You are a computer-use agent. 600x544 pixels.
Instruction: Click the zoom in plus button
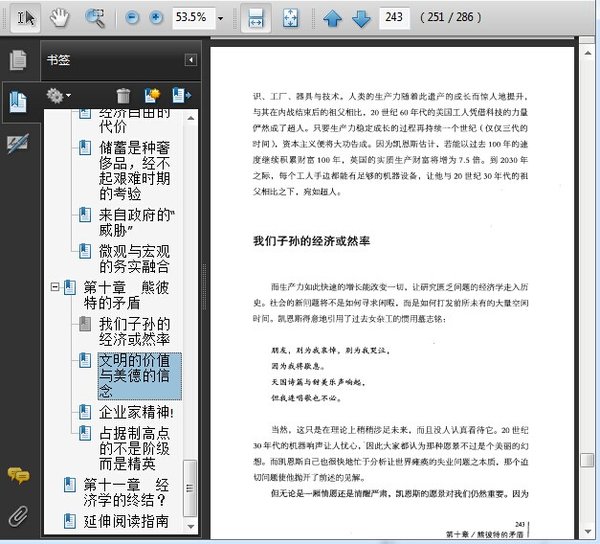coord(156,17)
